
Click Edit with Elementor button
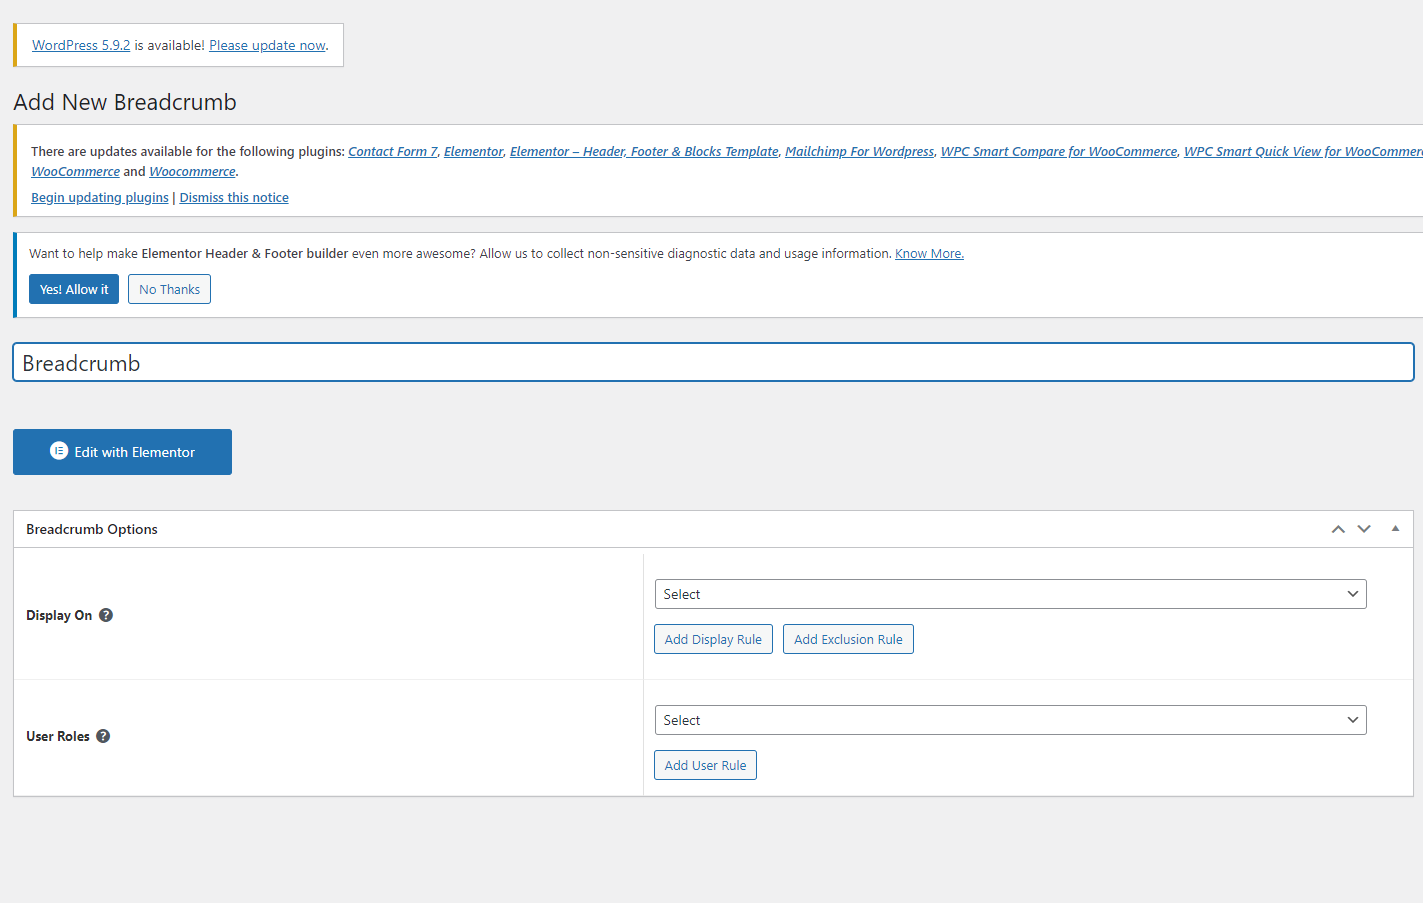pos(122,452)
